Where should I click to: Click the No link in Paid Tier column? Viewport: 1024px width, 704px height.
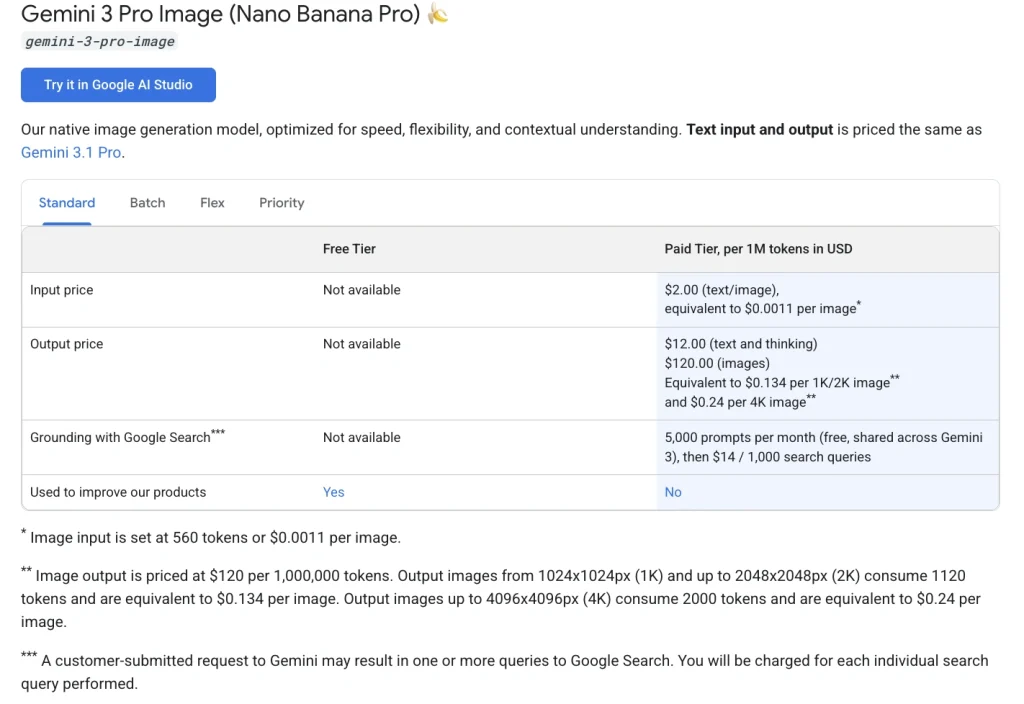pos(673,492)
